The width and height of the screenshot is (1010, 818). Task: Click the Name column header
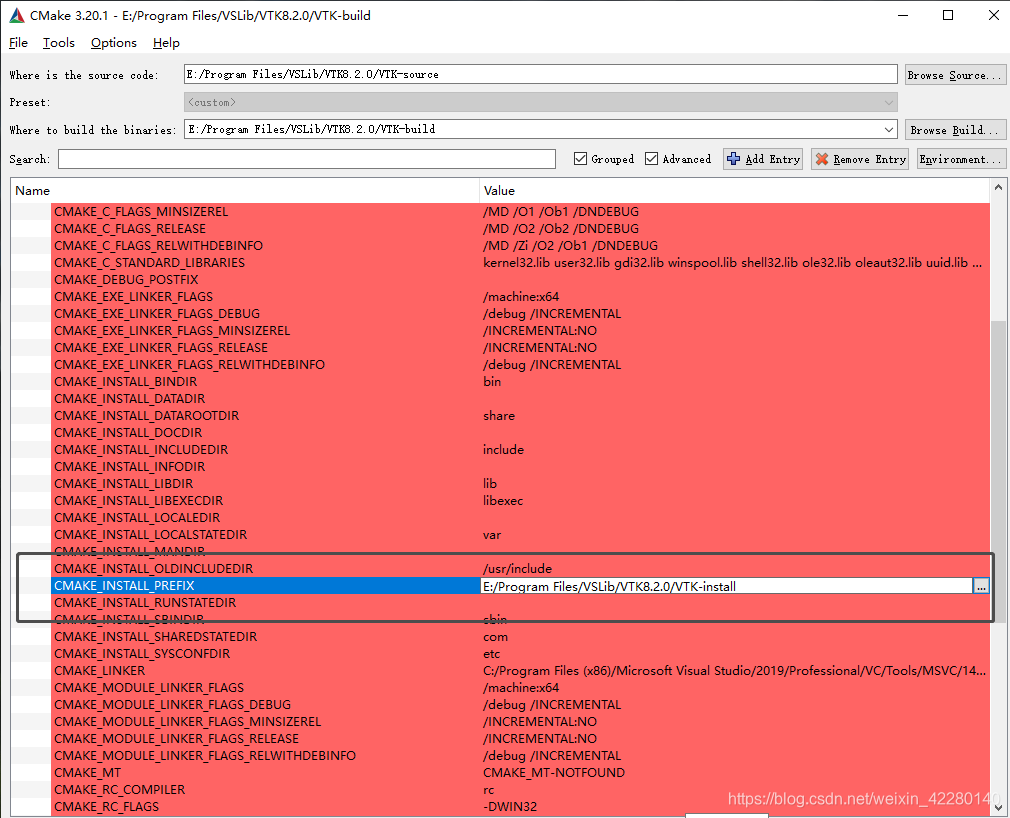(x=245, y=191)
